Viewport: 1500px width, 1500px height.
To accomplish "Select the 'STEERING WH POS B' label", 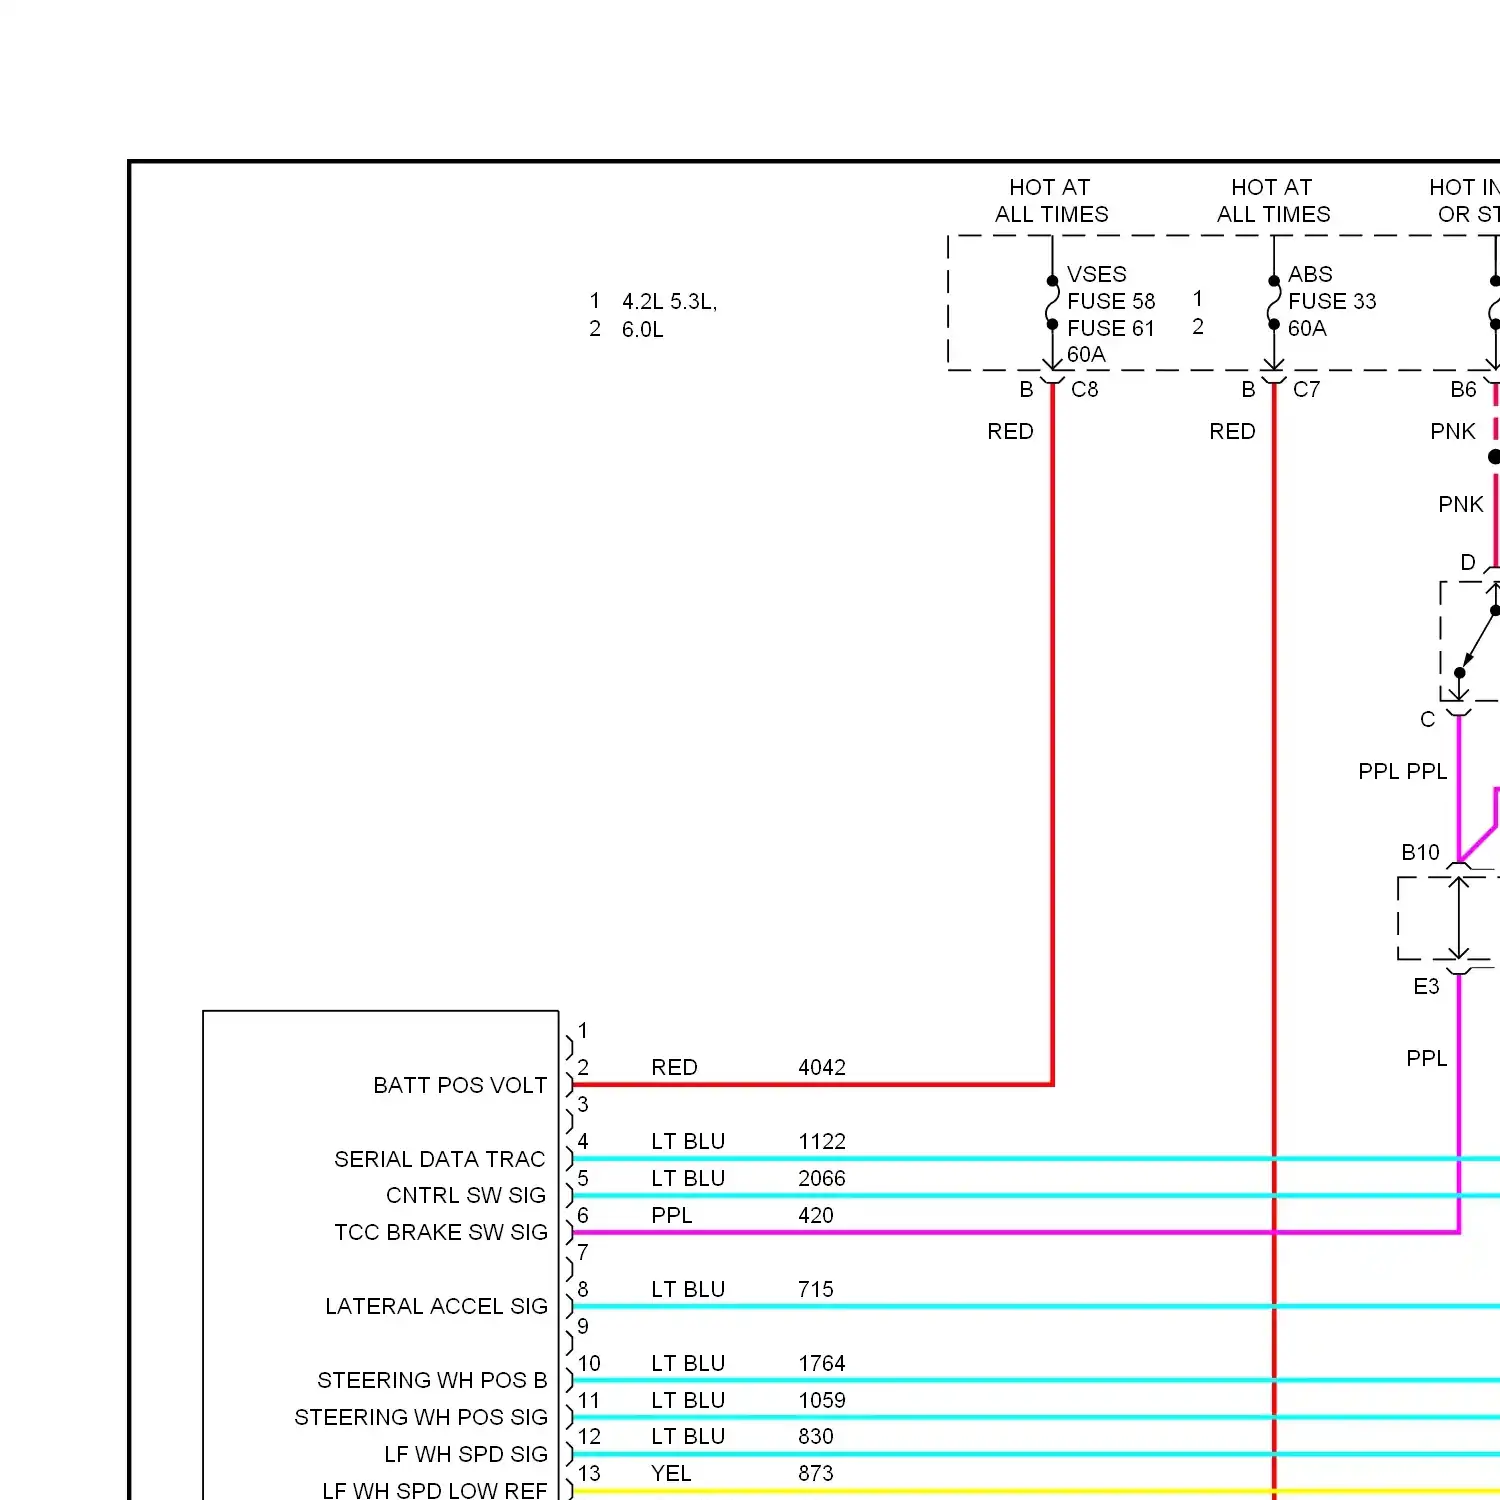I will pyautogui.click(x=432, y=1381).
